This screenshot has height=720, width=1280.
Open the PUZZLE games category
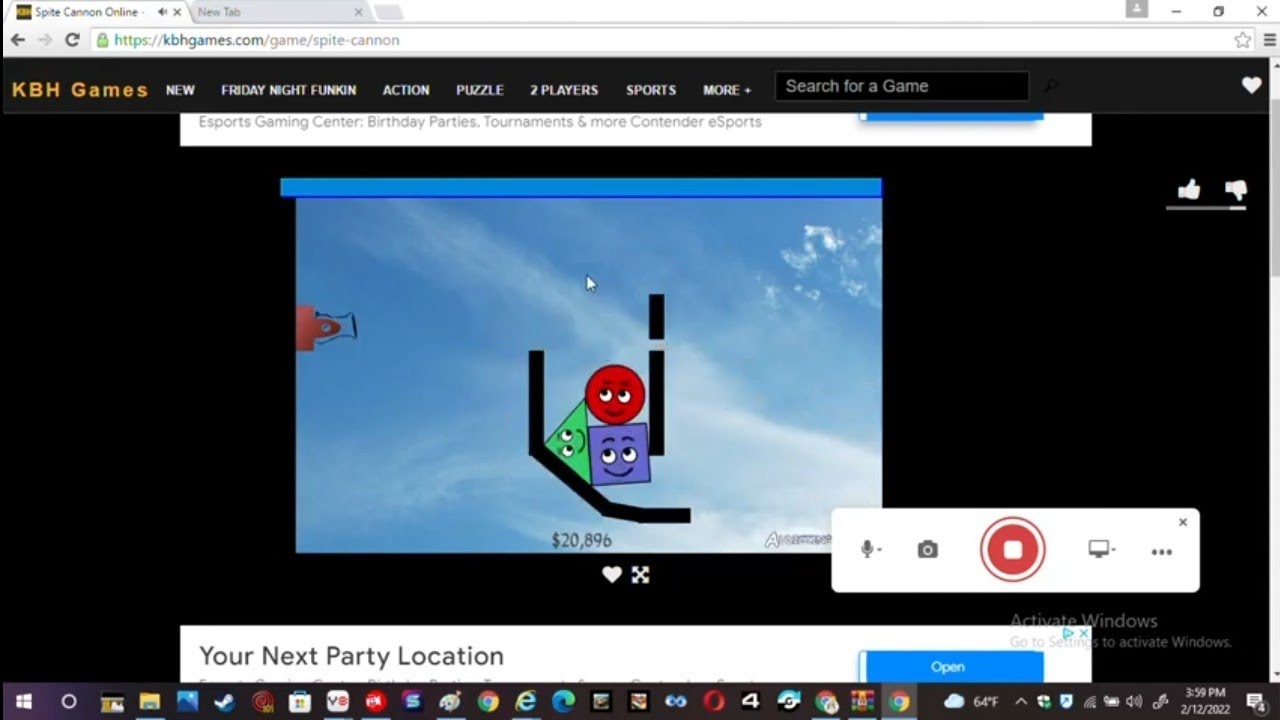pyautogui.click(x=480, y=90)
